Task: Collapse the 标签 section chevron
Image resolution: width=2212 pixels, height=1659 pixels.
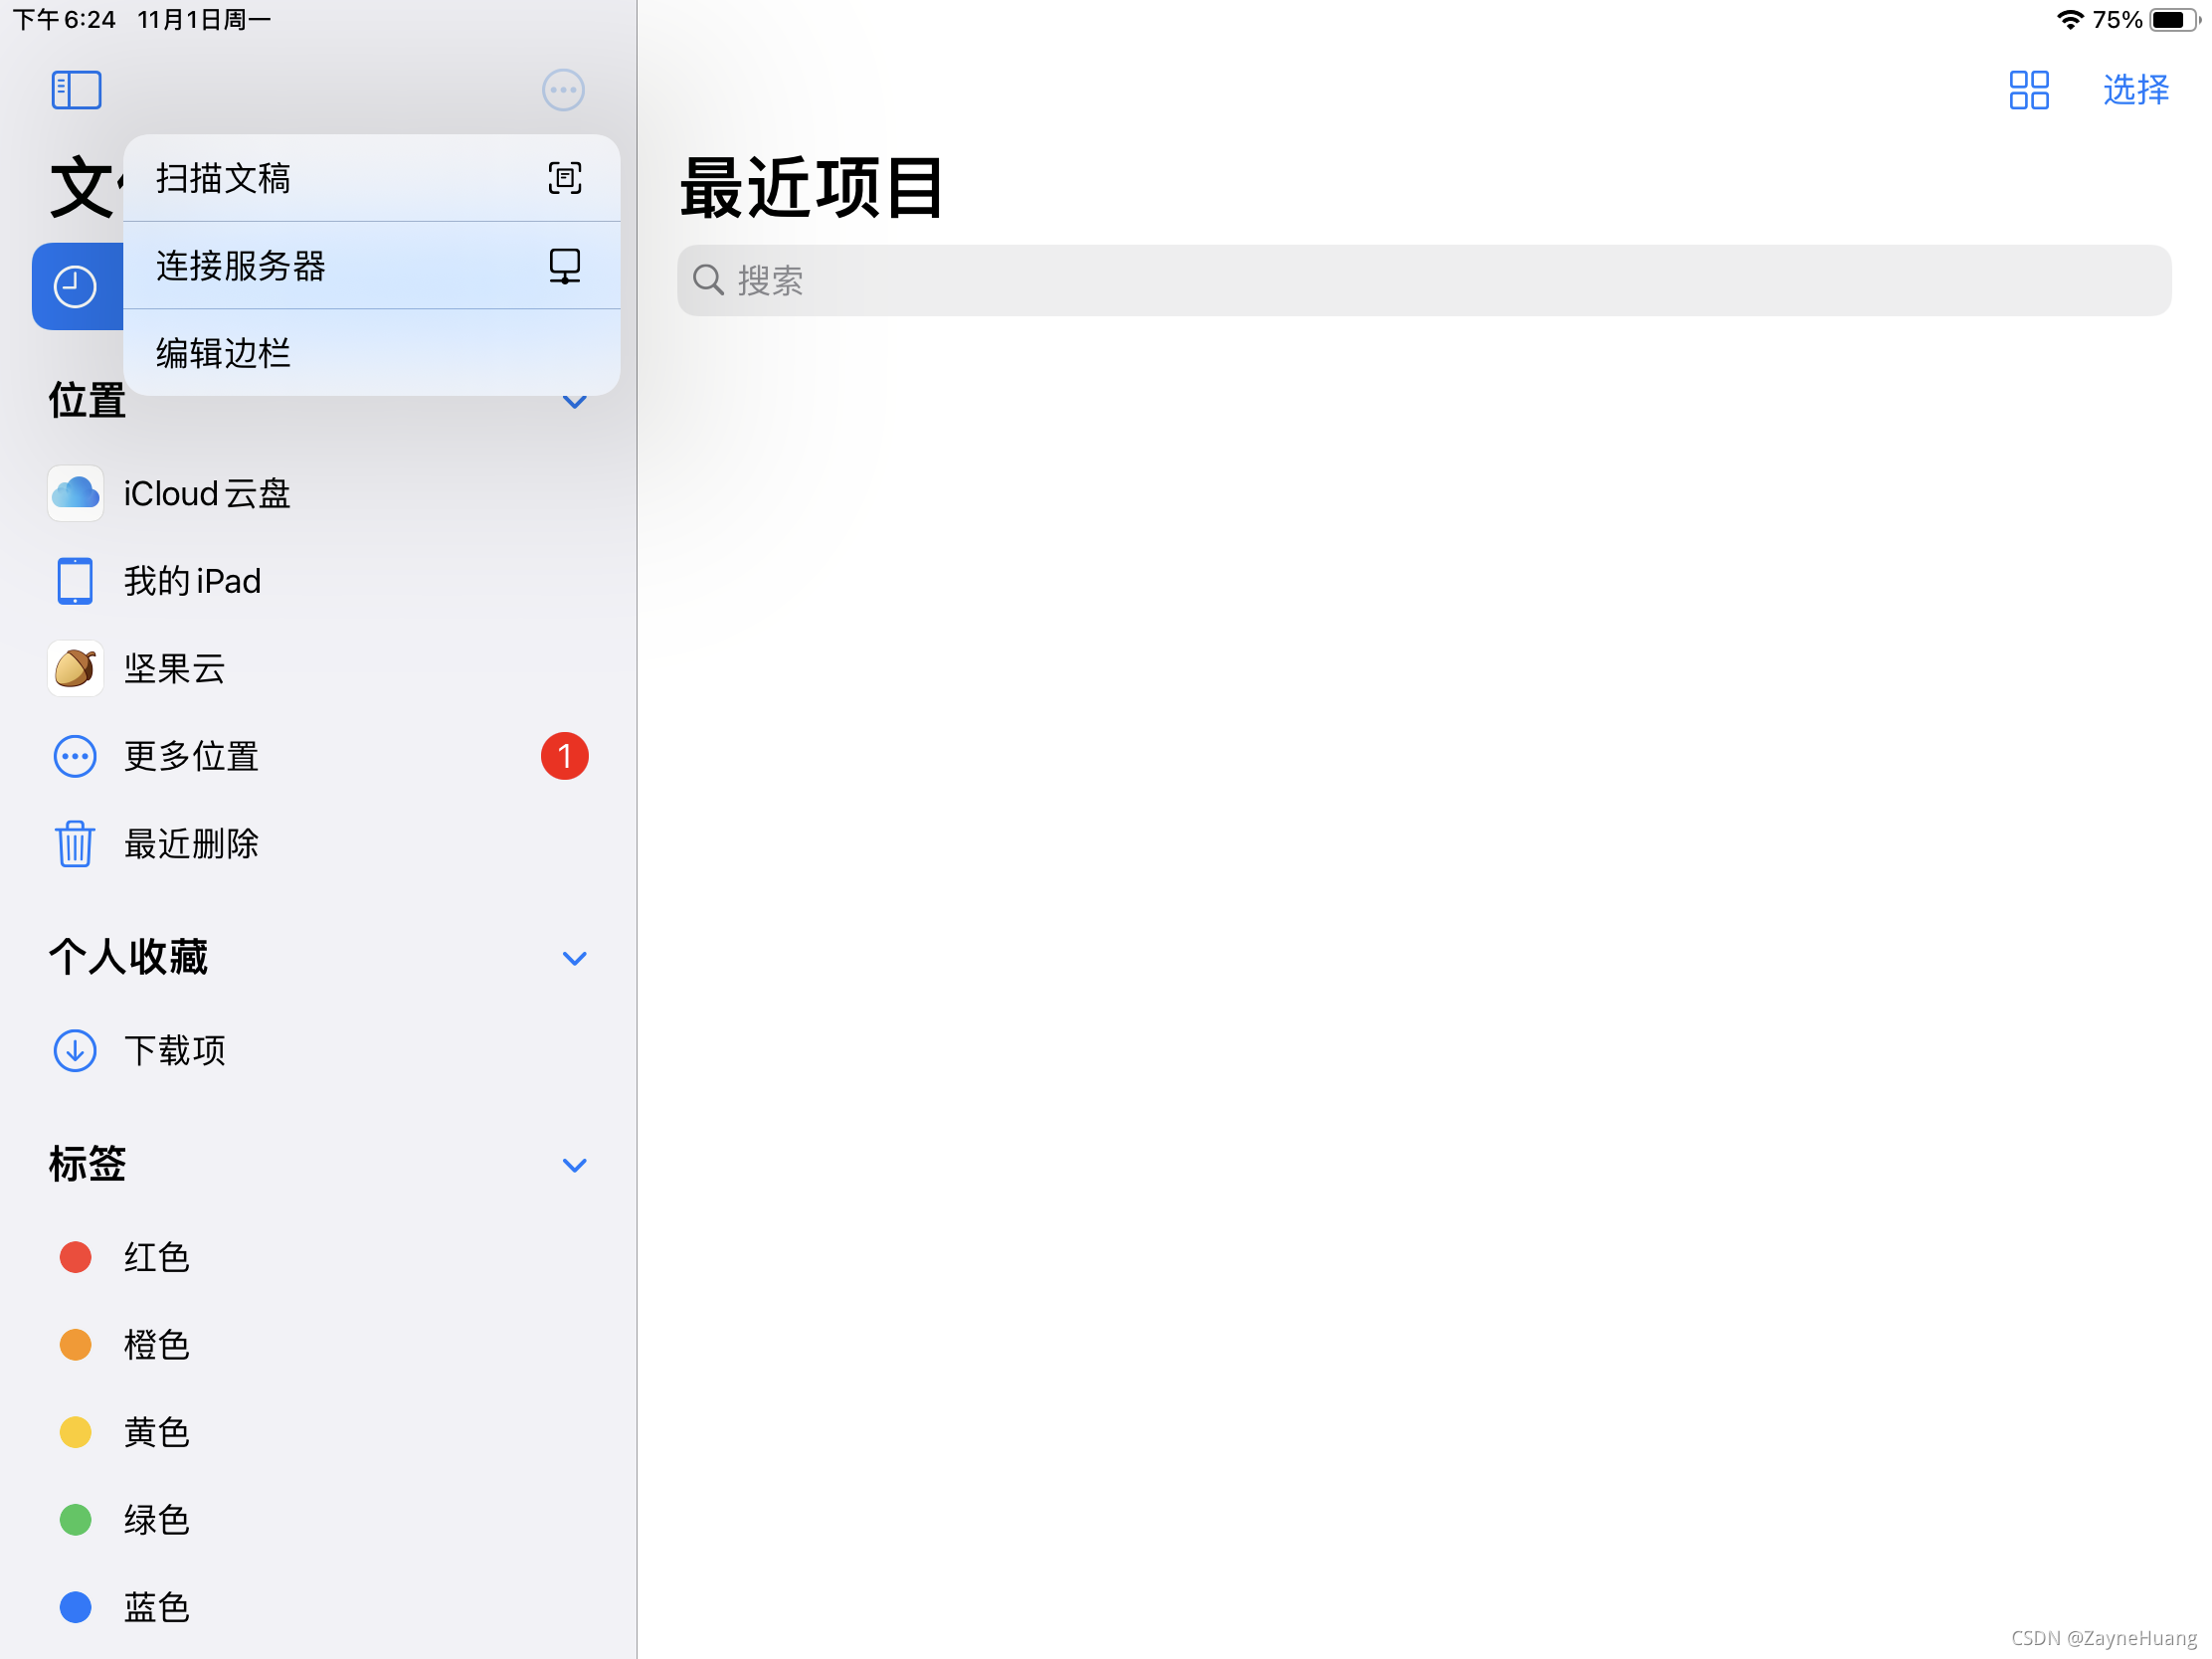Action: click(x=574, y=1165)
